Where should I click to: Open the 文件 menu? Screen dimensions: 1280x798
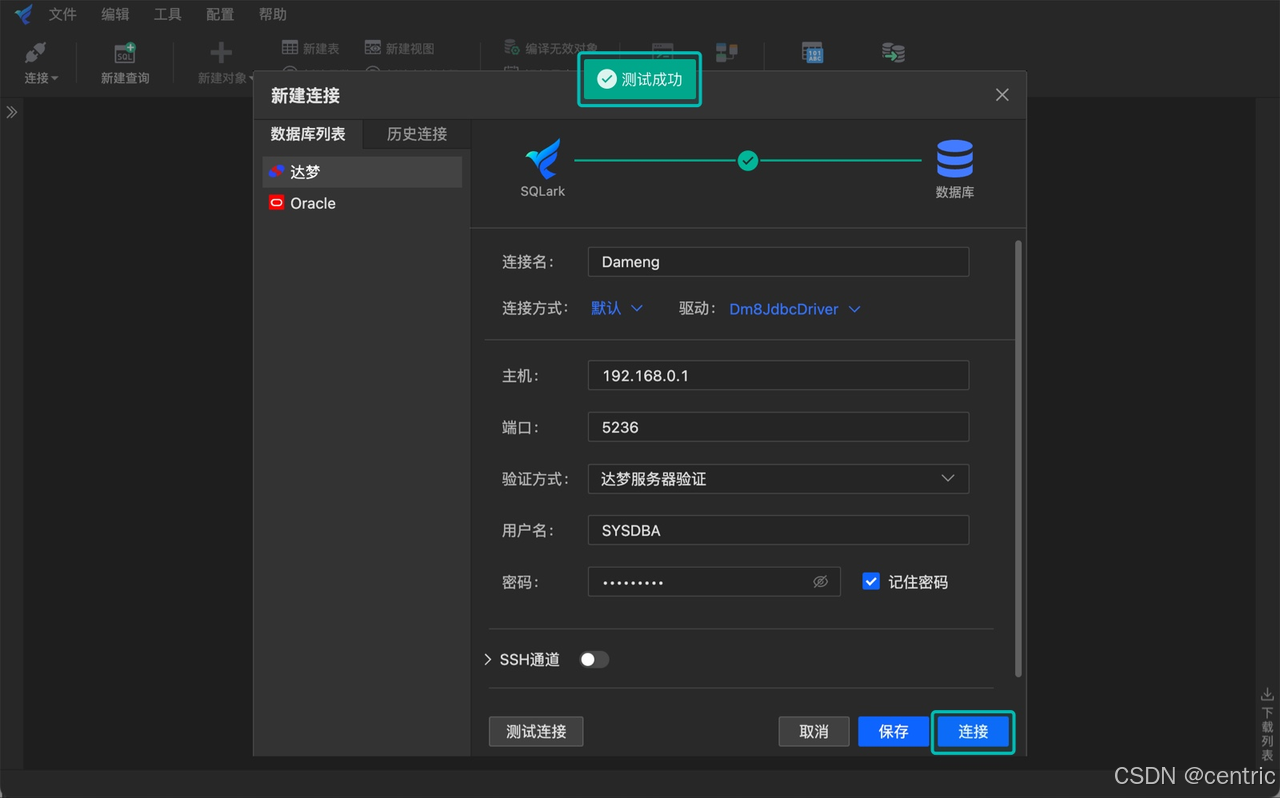click(63, 15)
